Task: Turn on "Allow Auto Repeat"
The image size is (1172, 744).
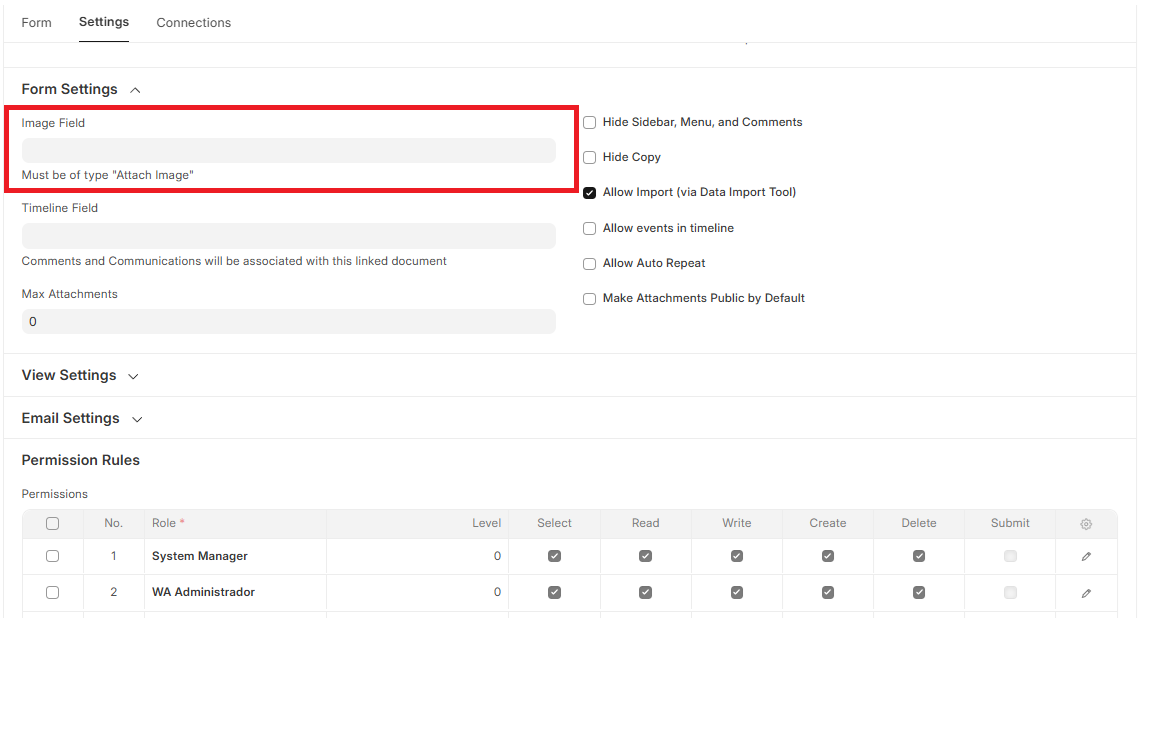Action: click(589, 263)
